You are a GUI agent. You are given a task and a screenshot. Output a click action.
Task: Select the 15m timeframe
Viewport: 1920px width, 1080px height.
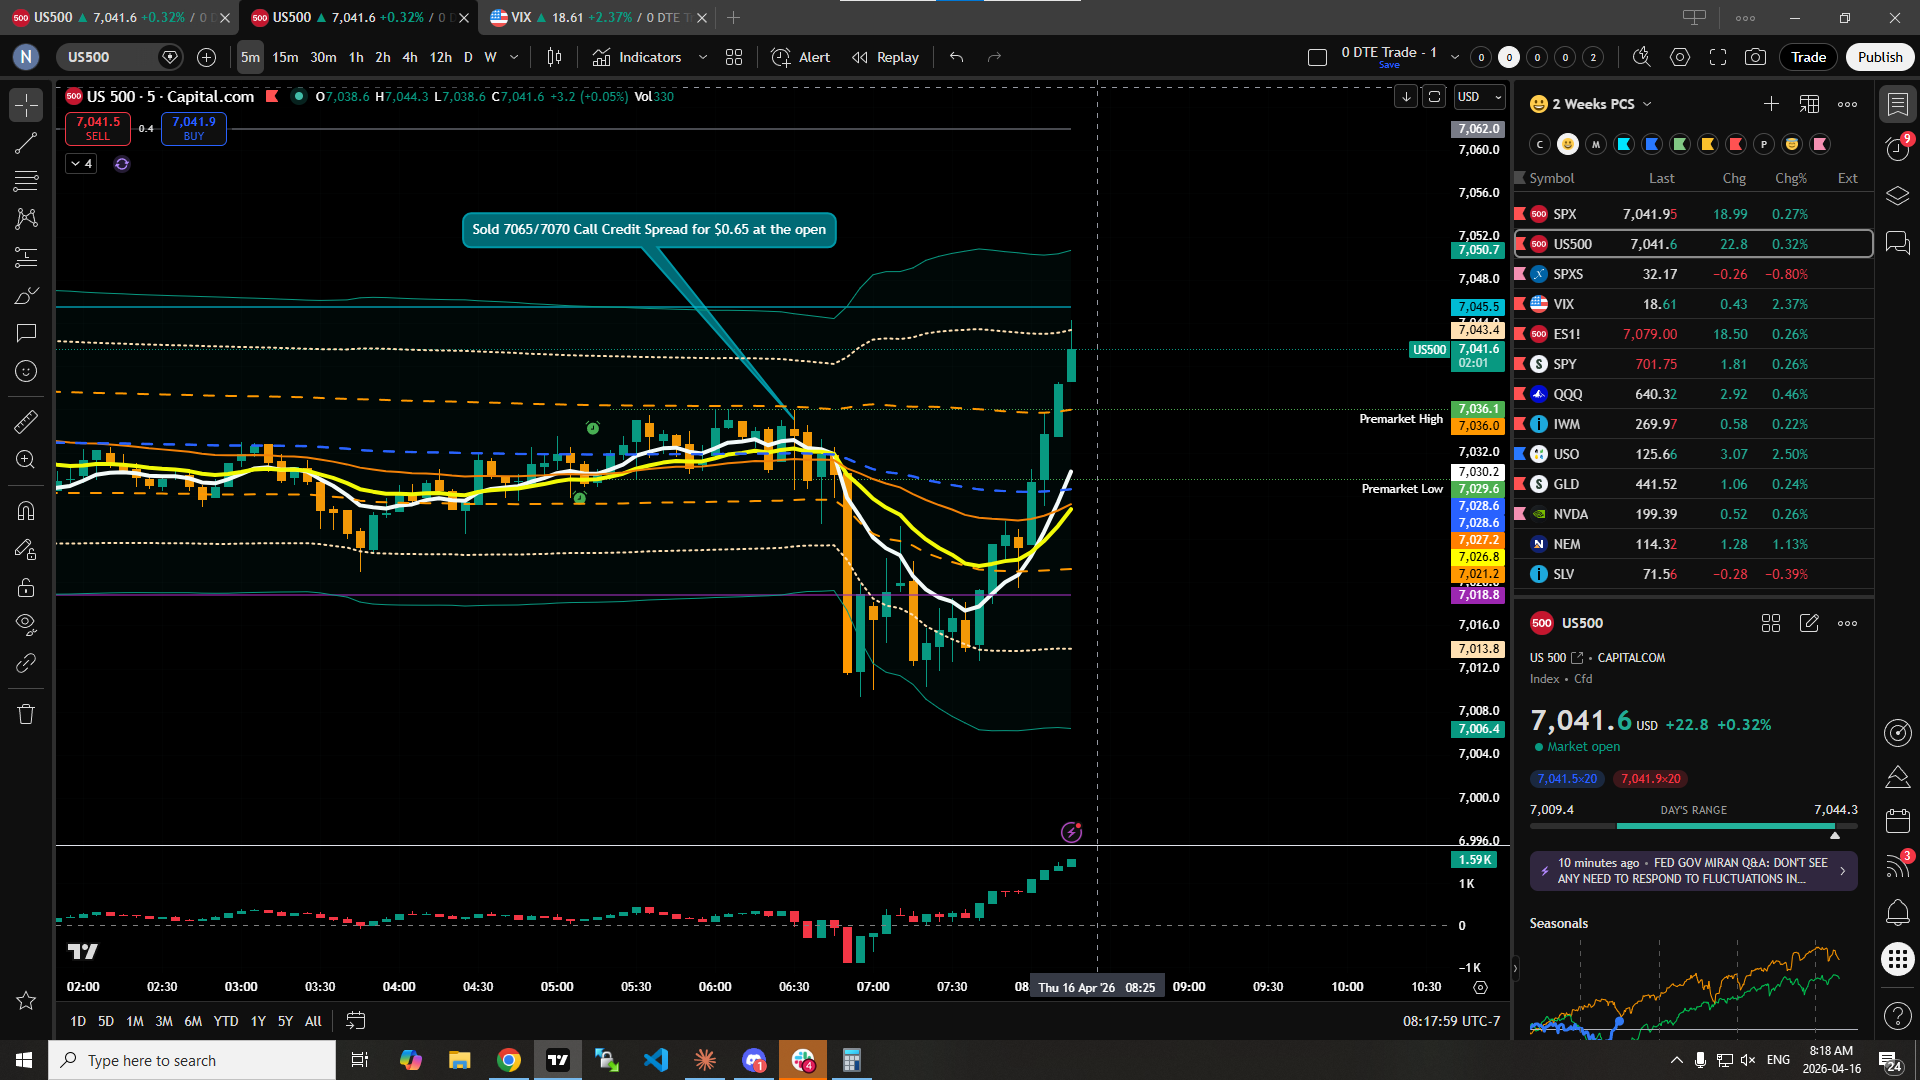(x=285, y=57)
